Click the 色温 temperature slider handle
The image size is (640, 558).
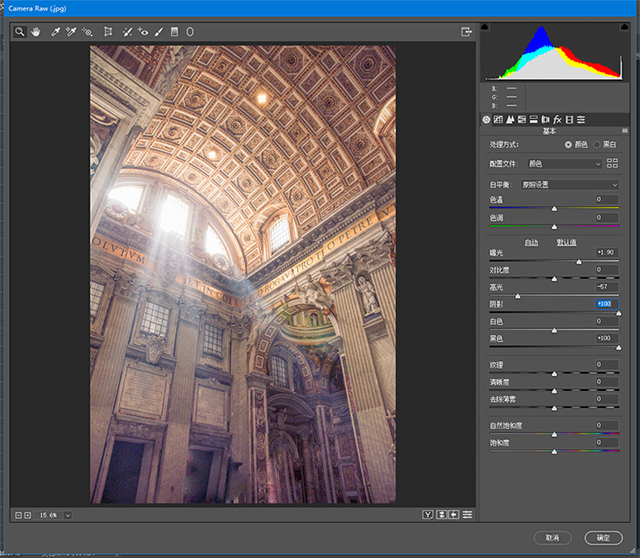[x=554, y=209]
